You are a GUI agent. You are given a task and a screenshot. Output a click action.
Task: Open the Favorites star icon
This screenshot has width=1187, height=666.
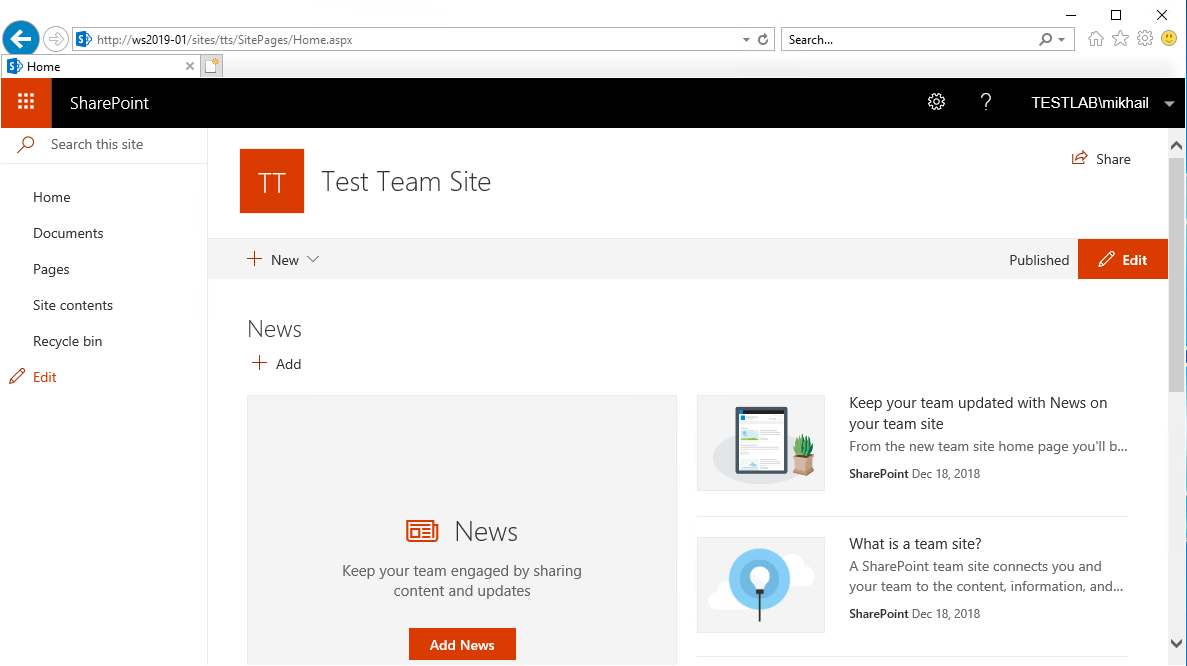coord(1120,39)
